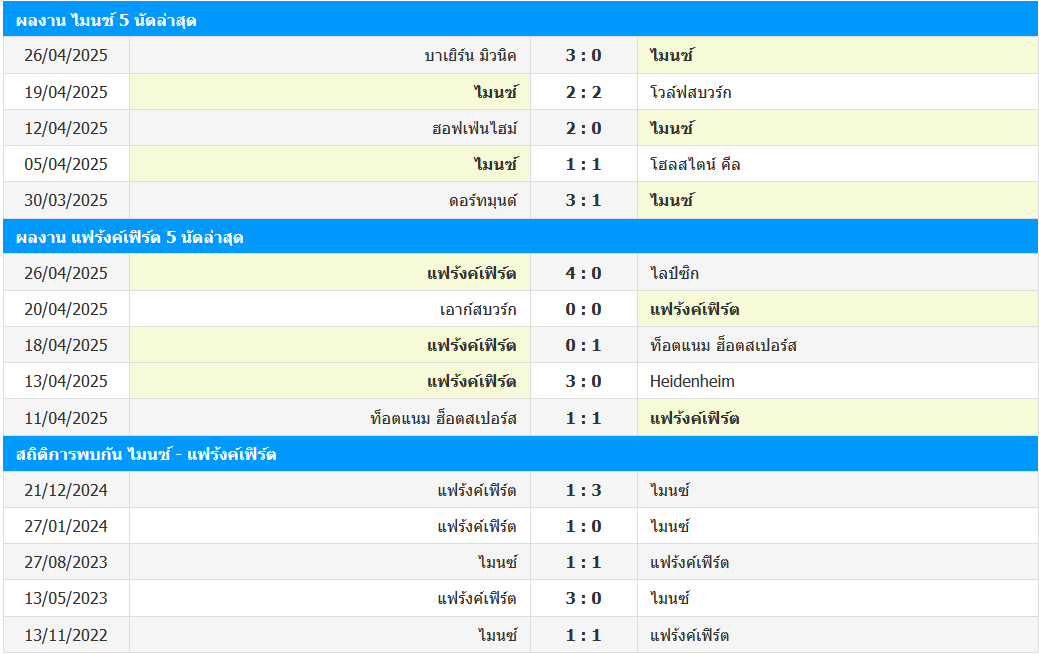Click the 3 : 1 score

(x=583, y=200)
